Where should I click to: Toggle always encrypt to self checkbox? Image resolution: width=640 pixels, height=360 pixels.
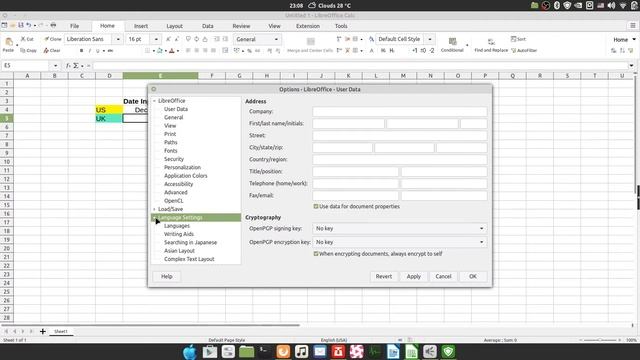tap(316, 254)
